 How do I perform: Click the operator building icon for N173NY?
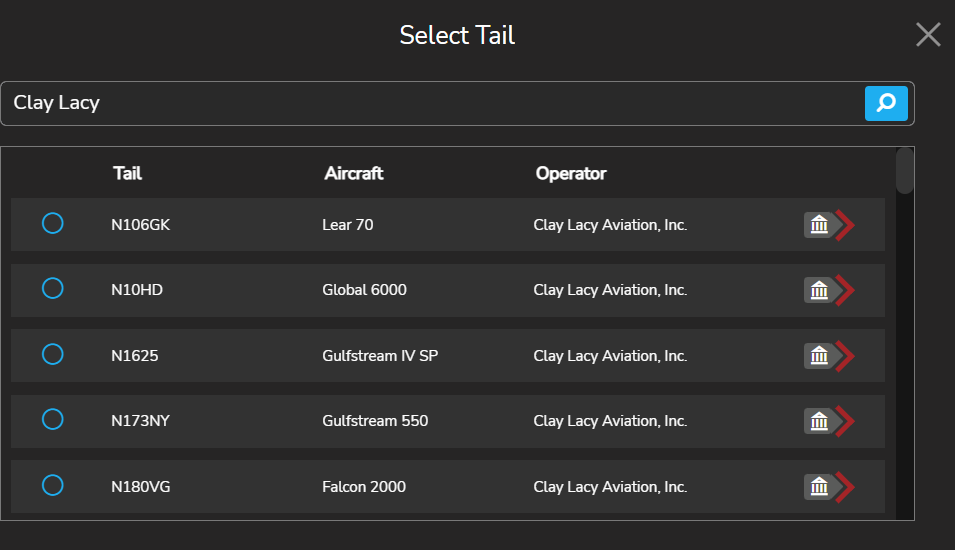pyautogui.click(x=819, y=421)
